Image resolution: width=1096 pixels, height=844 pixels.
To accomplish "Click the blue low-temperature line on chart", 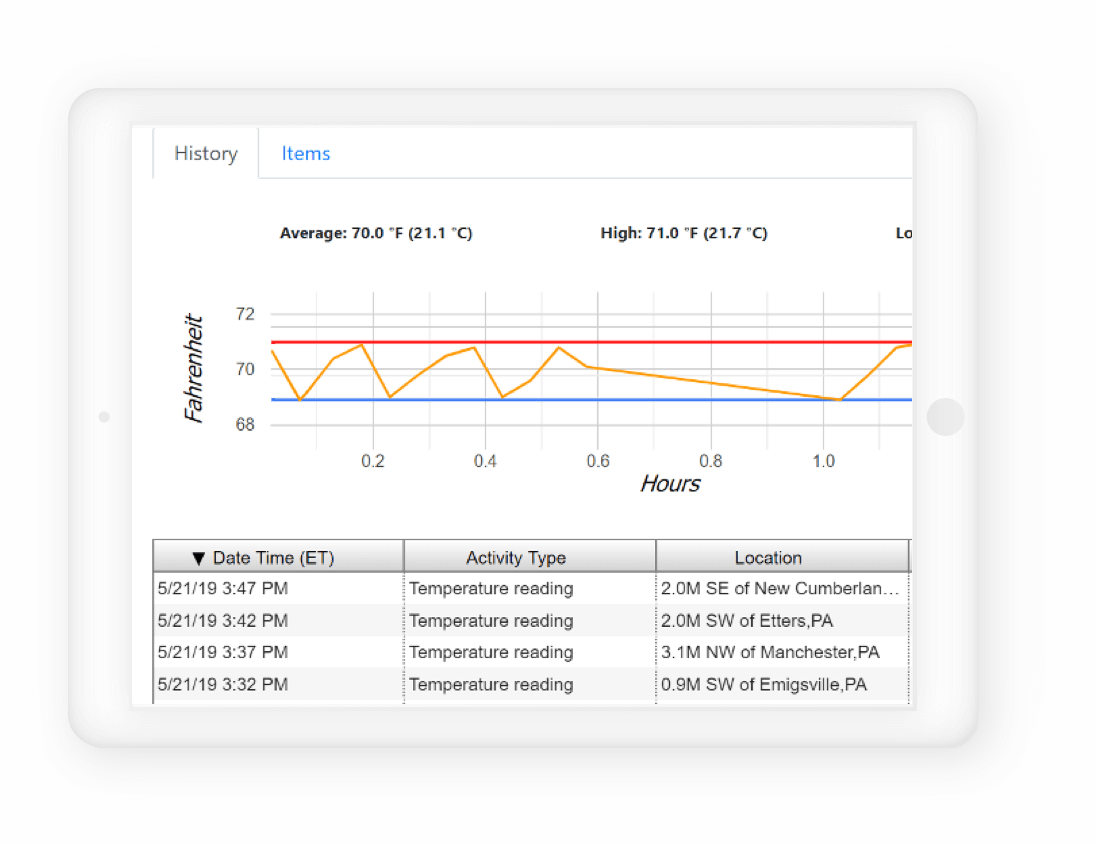I will tap(591, 399).
